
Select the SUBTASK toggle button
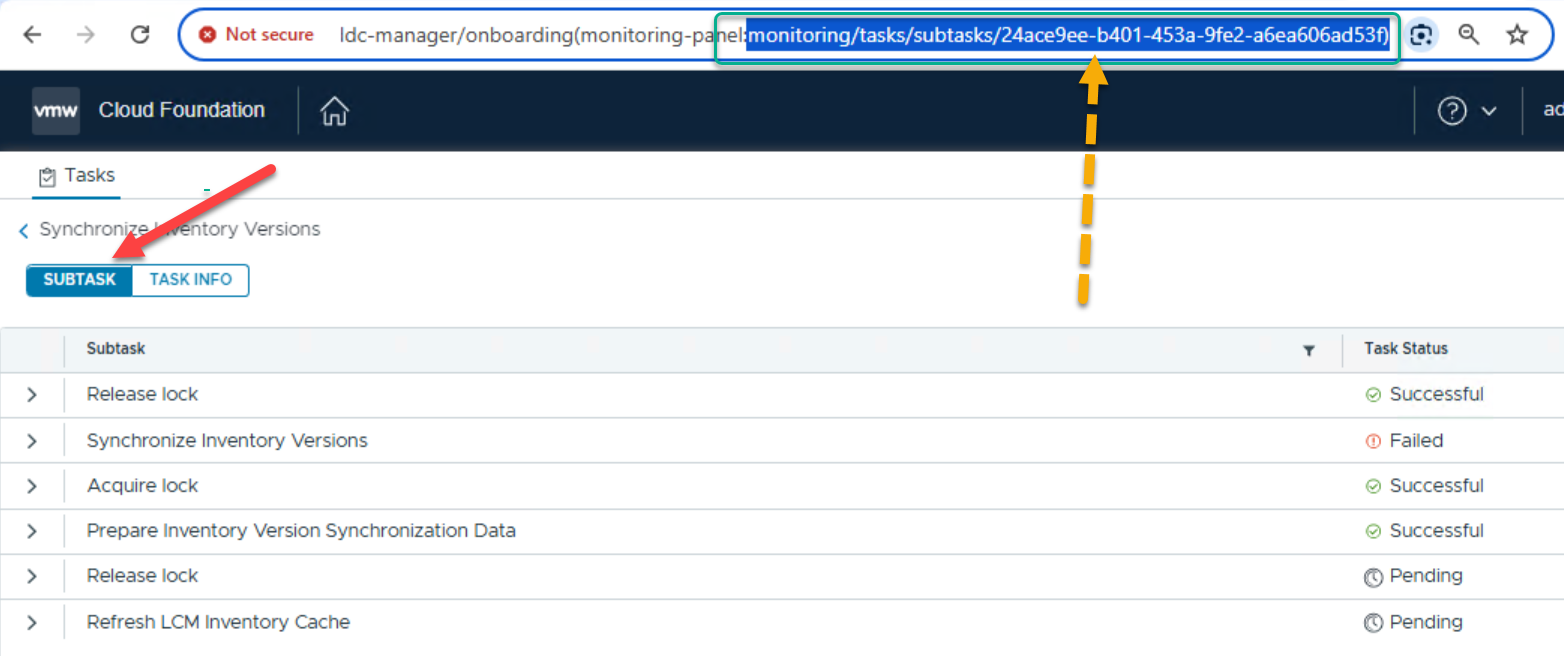click(80, 280)
